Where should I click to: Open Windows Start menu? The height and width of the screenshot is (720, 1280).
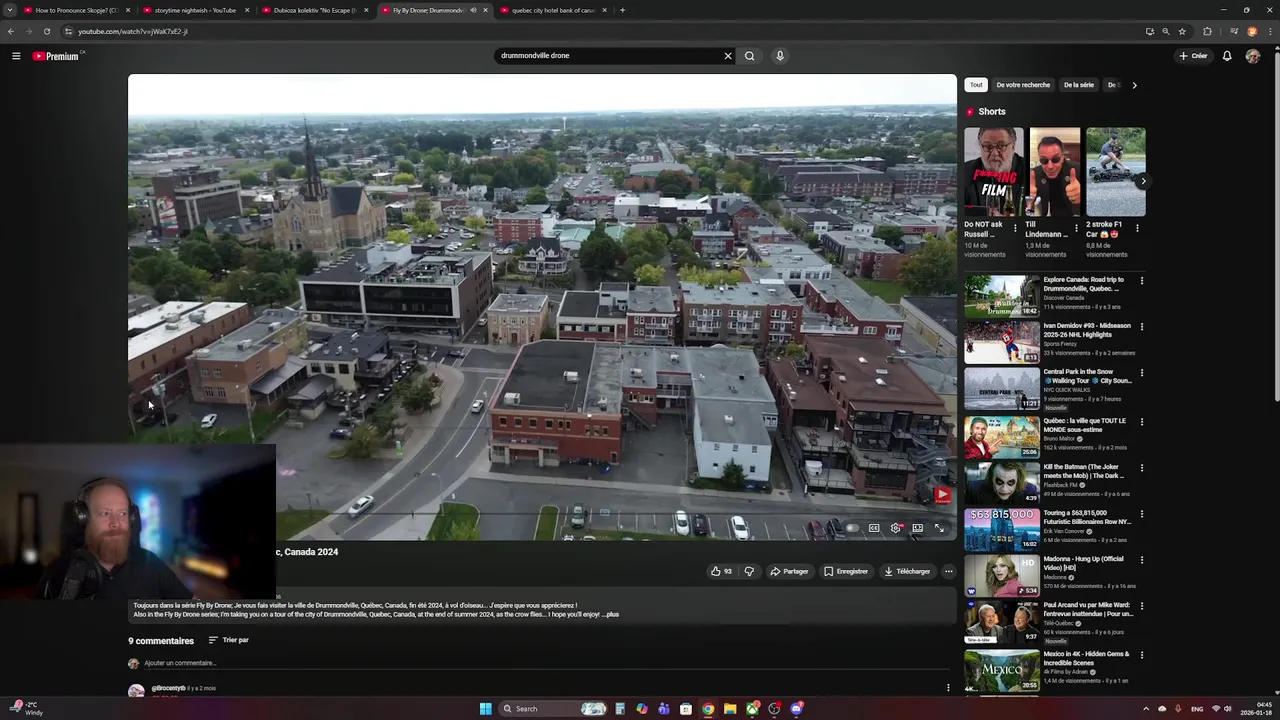[485, 709]
